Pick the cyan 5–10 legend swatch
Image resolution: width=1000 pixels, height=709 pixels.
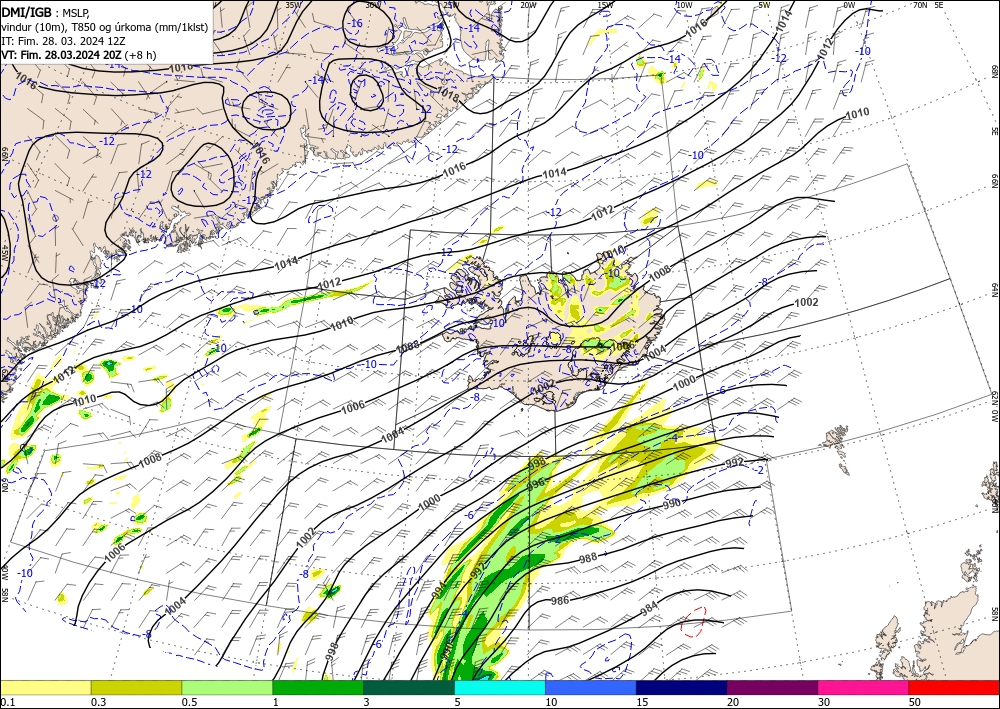click(x=500, y=687)
